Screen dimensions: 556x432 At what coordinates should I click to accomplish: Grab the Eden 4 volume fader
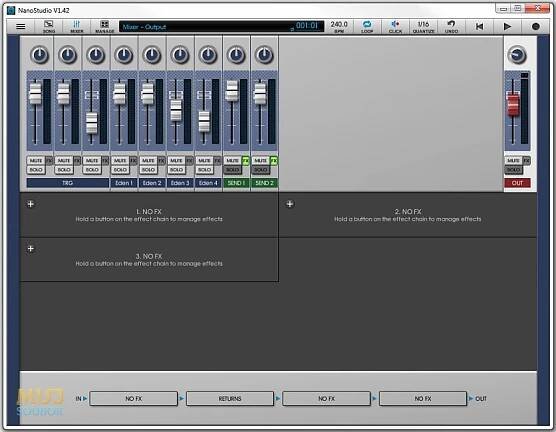click(x=204, y=122)
